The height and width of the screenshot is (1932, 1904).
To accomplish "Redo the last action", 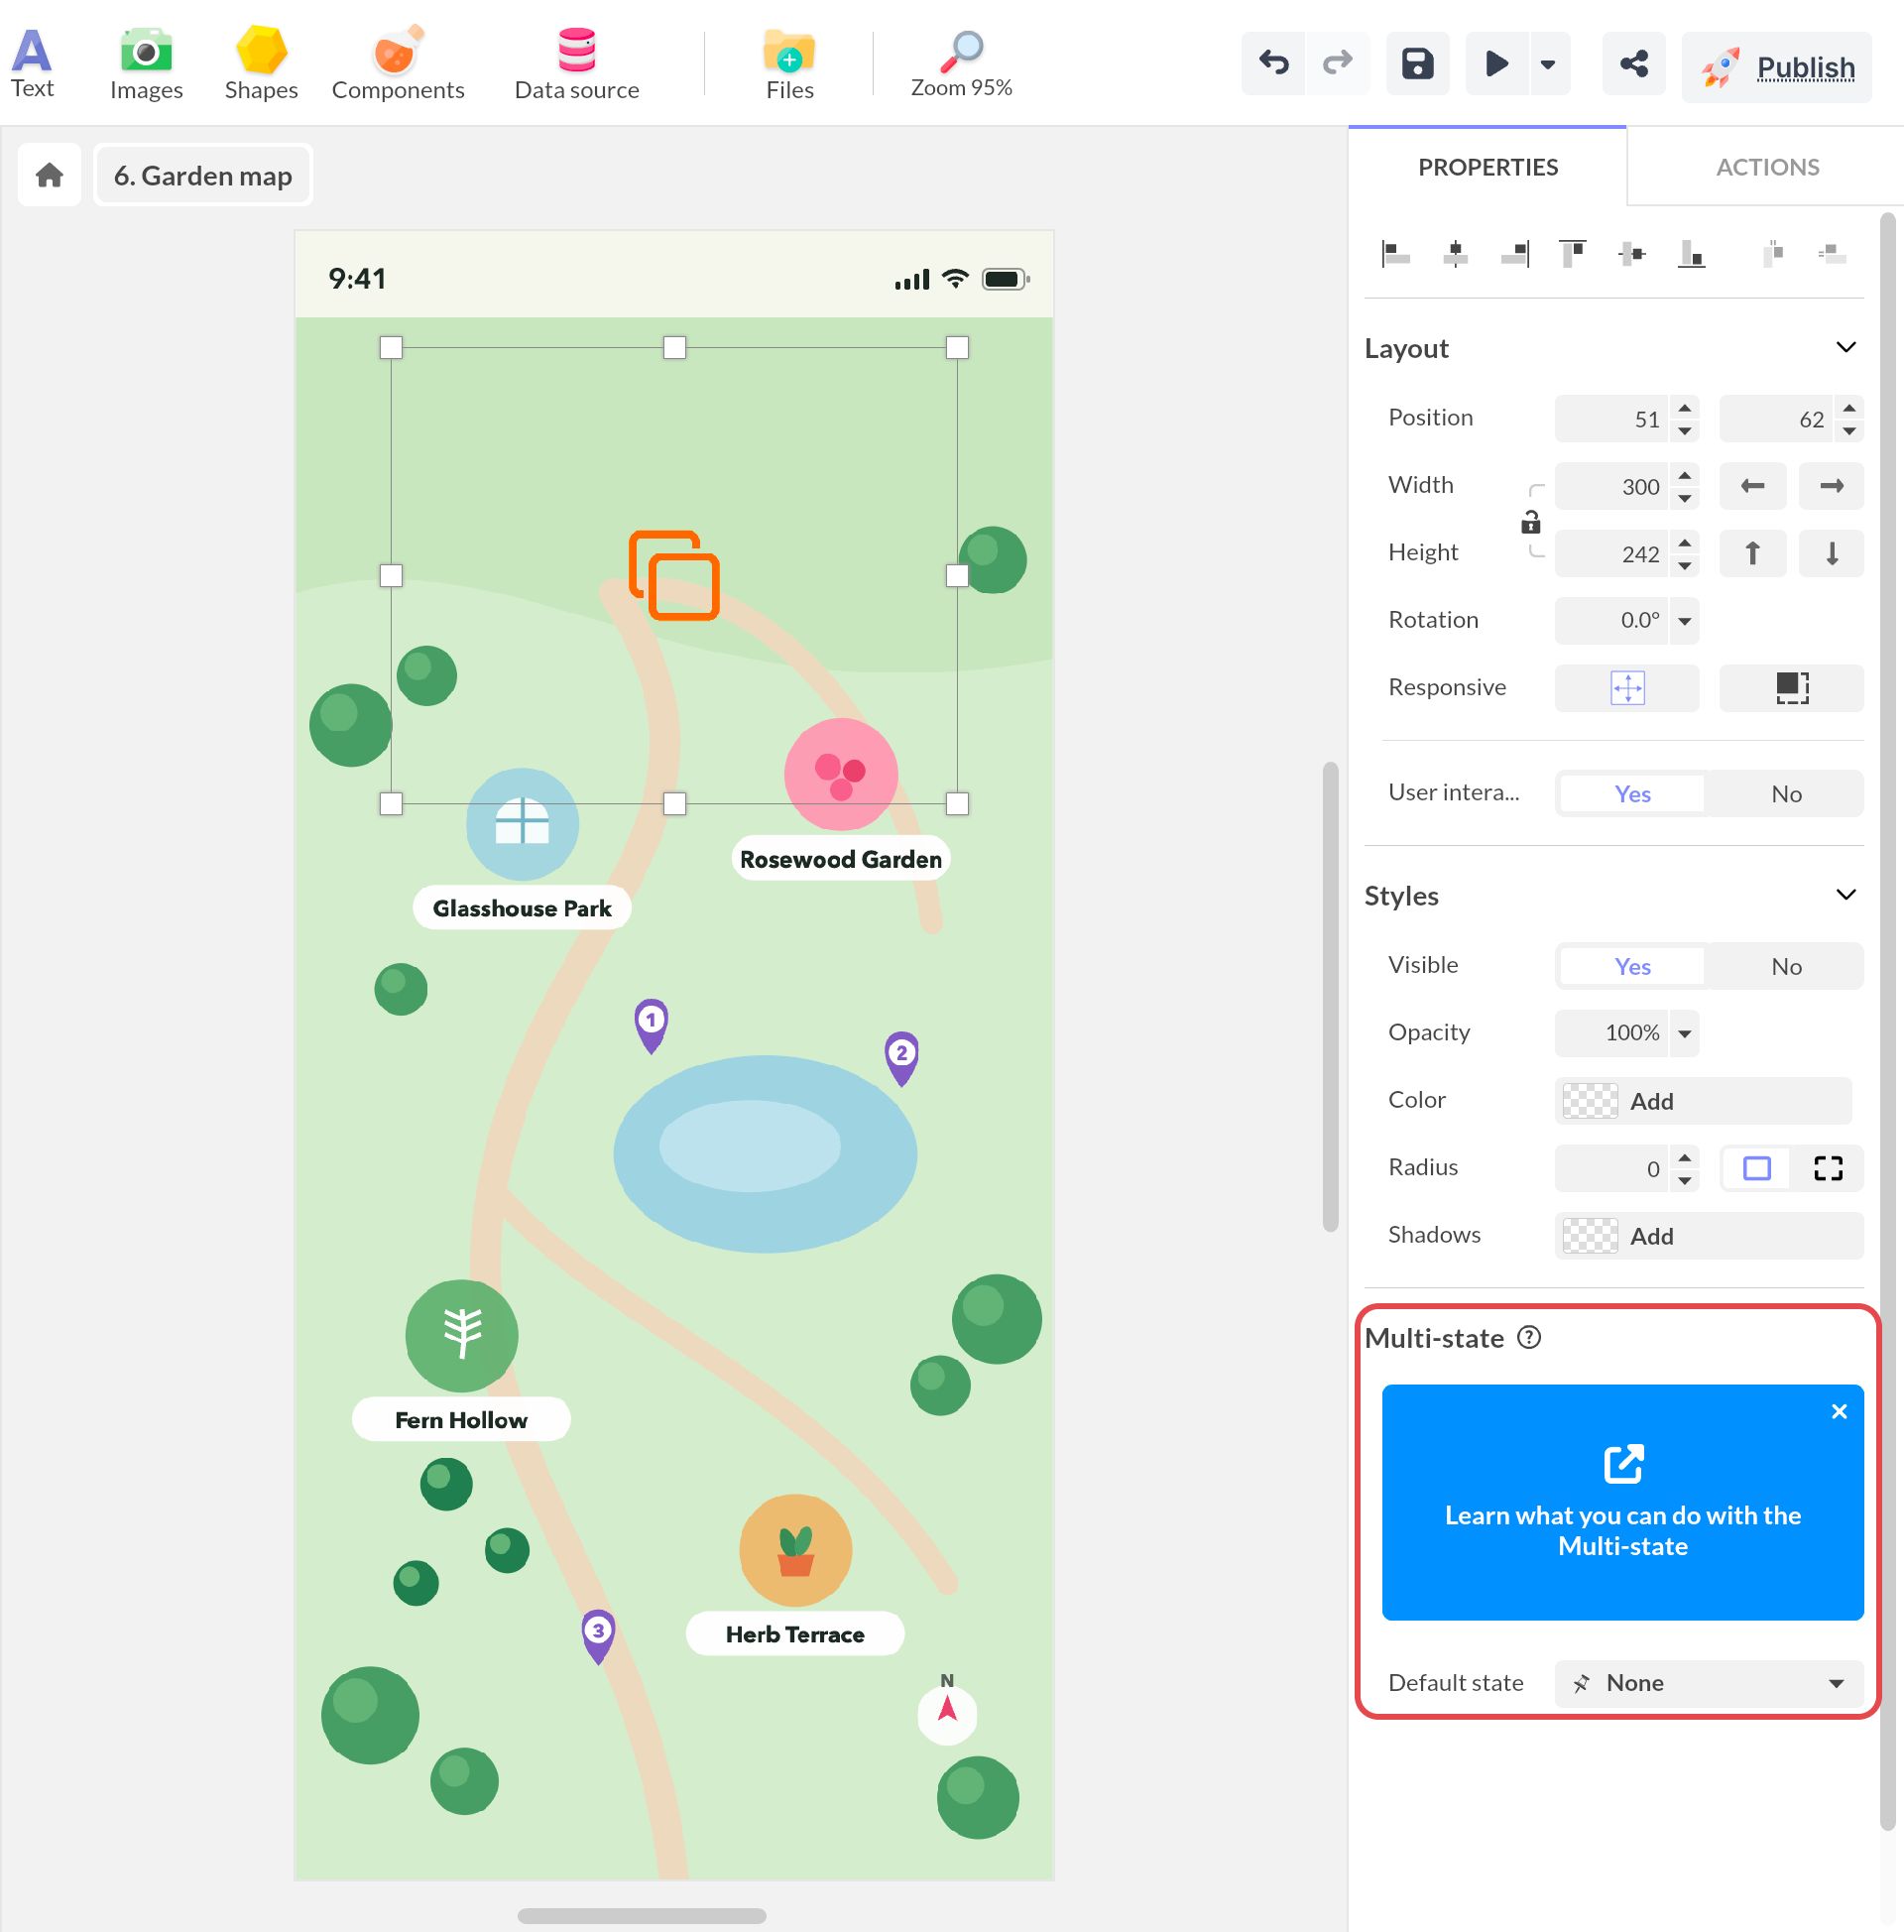I will 1337,64.
